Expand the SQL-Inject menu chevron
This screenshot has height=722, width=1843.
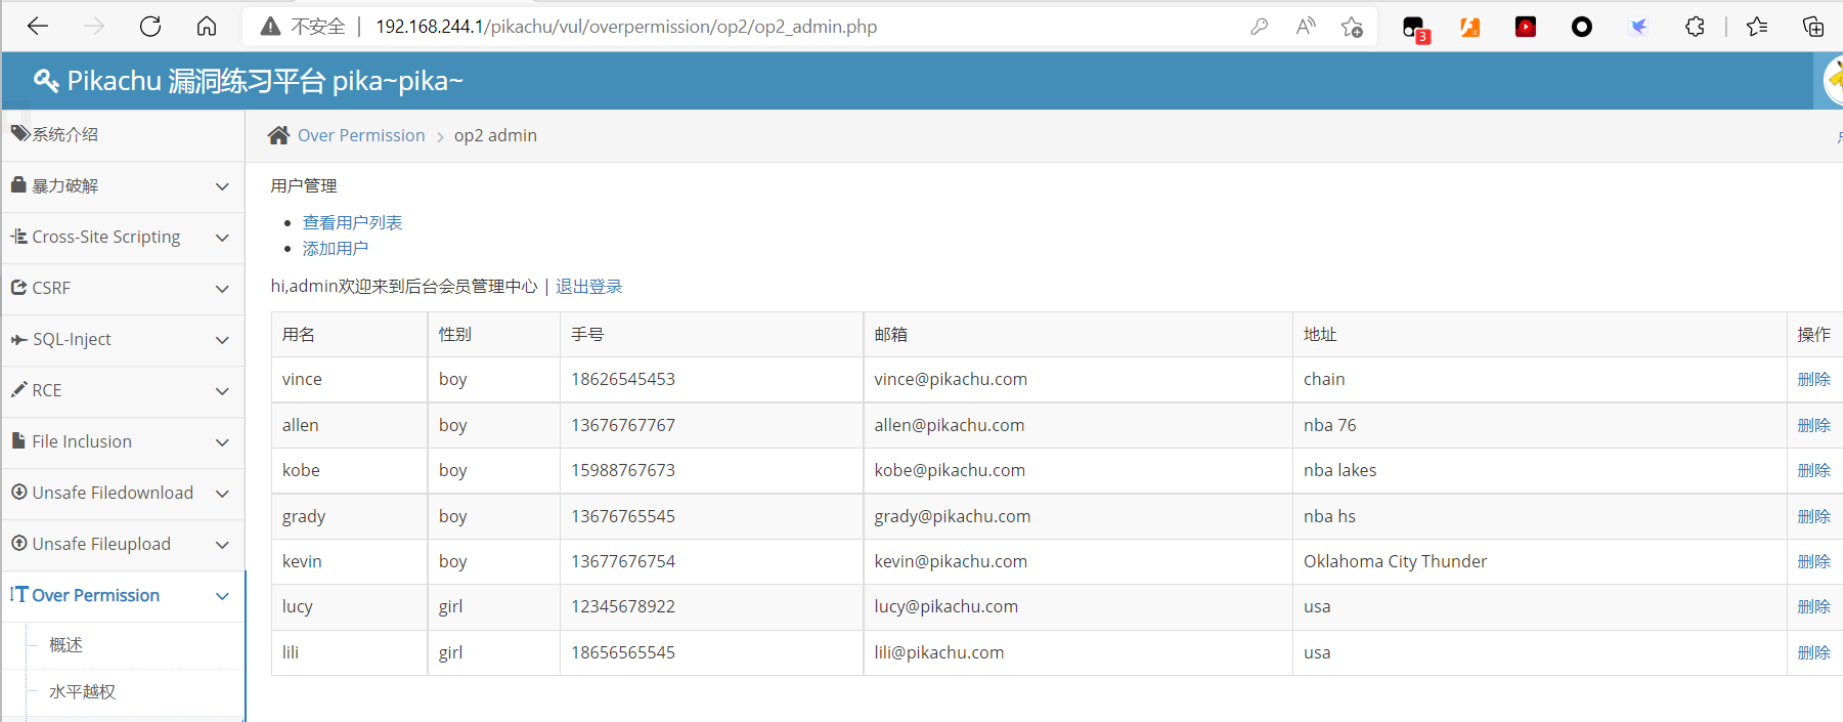tap(222, 340)
